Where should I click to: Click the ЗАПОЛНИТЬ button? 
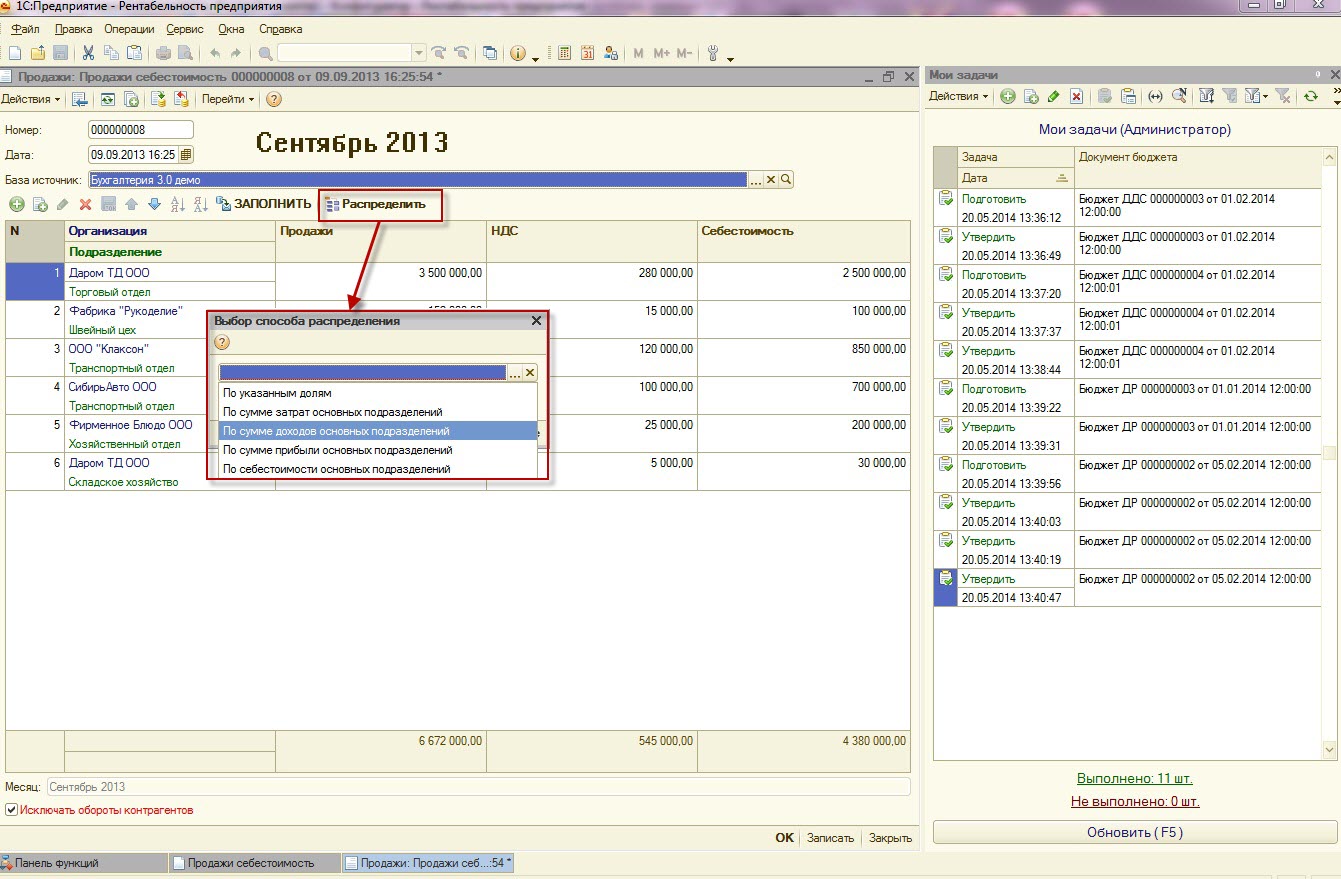[265, 204]
